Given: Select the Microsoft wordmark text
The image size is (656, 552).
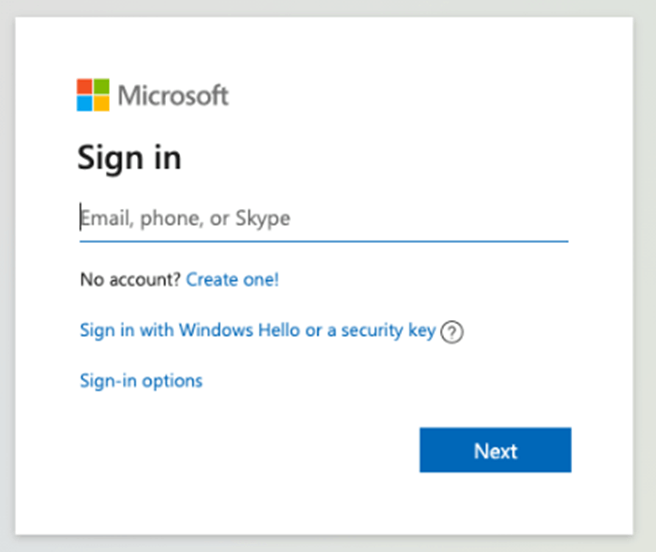Looking at the screenshot, I should 173,95.
